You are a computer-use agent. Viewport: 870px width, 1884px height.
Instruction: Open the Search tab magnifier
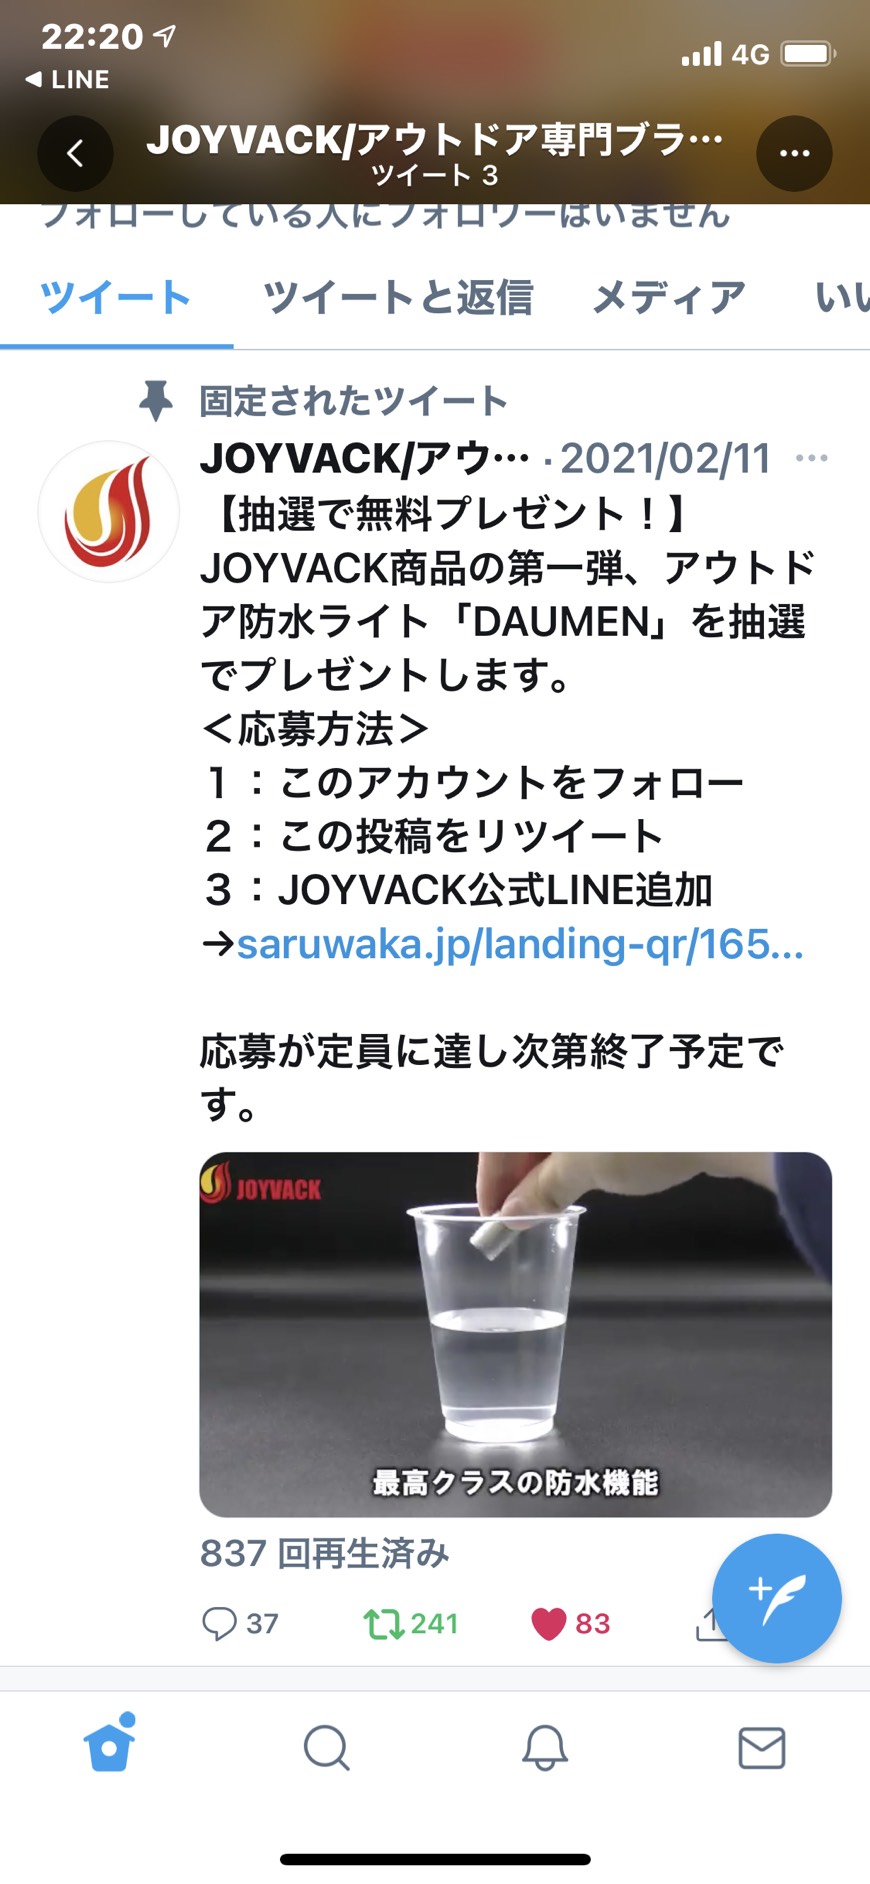click(326, 1747)
